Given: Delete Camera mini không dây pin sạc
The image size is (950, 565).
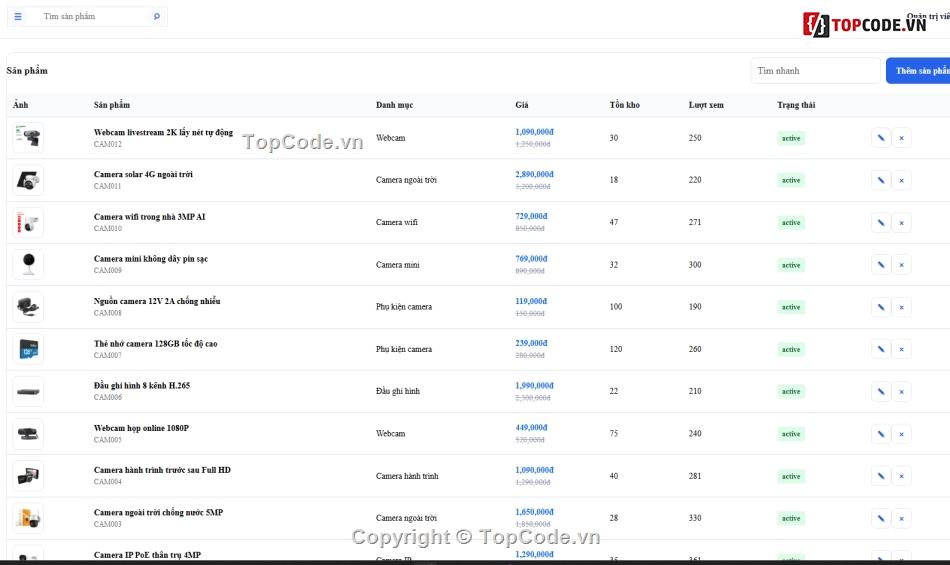Looking at the screenshot, I should pyautogui.click(x=902, y=265).
